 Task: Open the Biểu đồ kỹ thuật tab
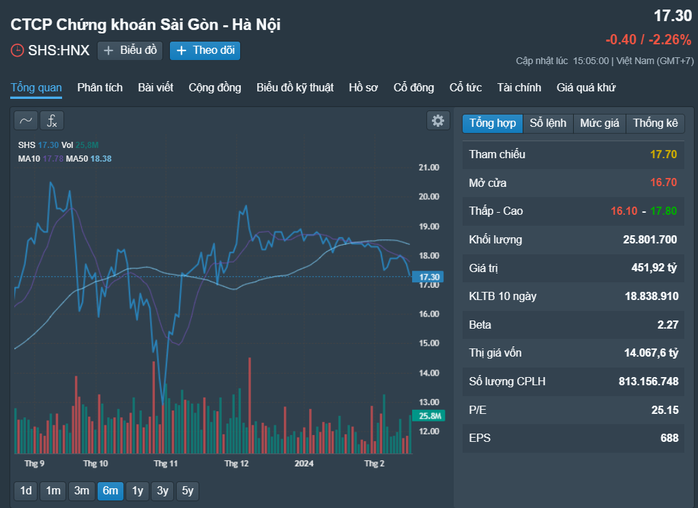tap(295, 88)
